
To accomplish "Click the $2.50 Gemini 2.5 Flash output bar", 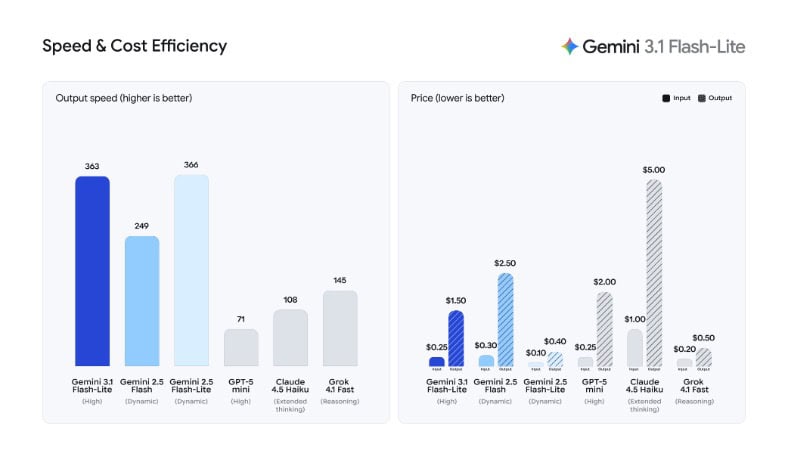I will point(505,320).
